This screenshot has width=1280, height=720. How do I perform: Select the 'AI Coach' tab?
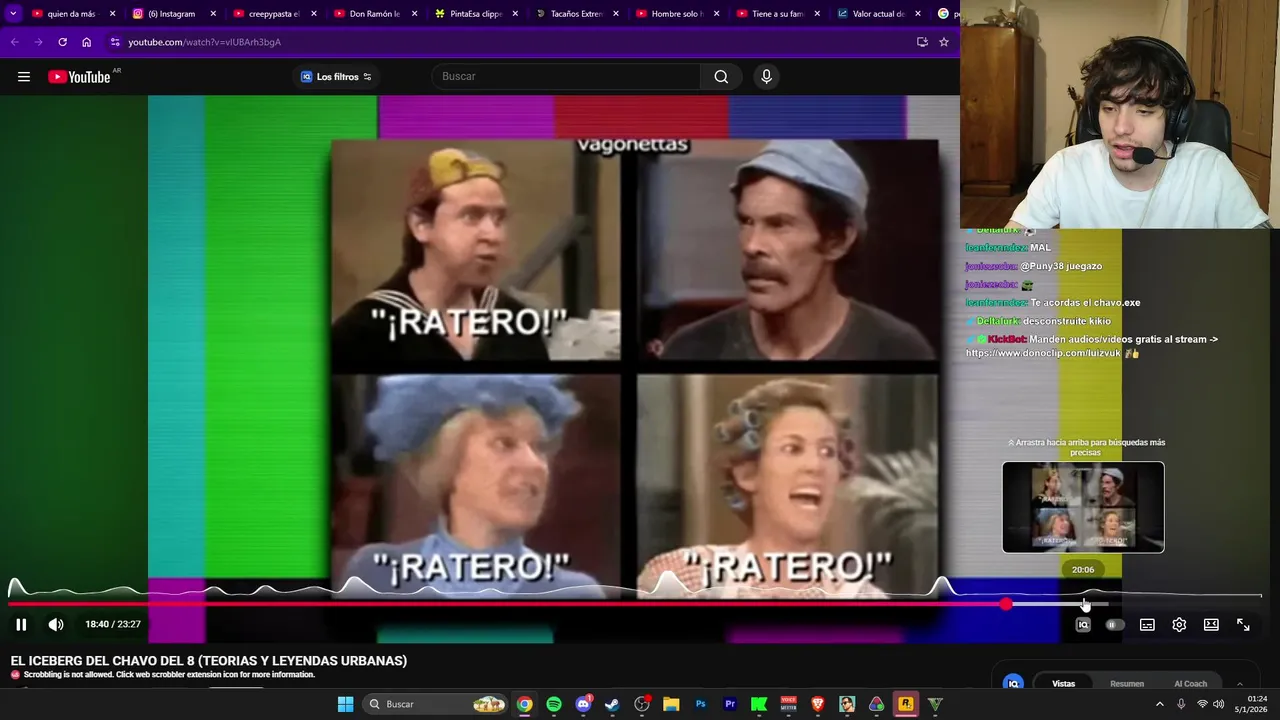click(1190, 684)
